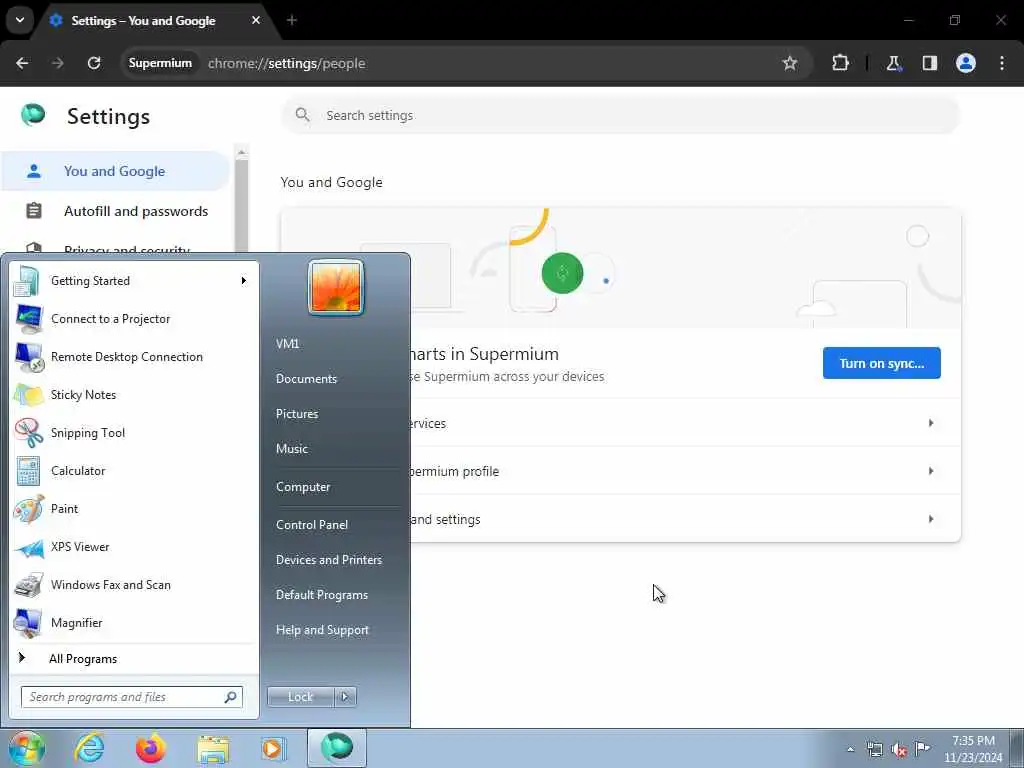Expand the Import bookmarks and settings arrow

pos(931,519)
